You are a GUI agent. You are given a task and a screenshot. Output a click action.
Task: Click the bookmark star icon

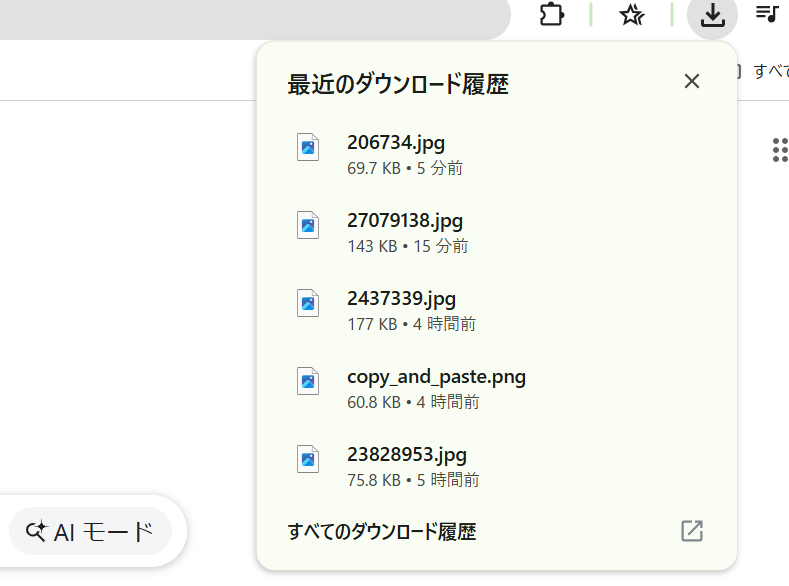click(x=631, y=15)
